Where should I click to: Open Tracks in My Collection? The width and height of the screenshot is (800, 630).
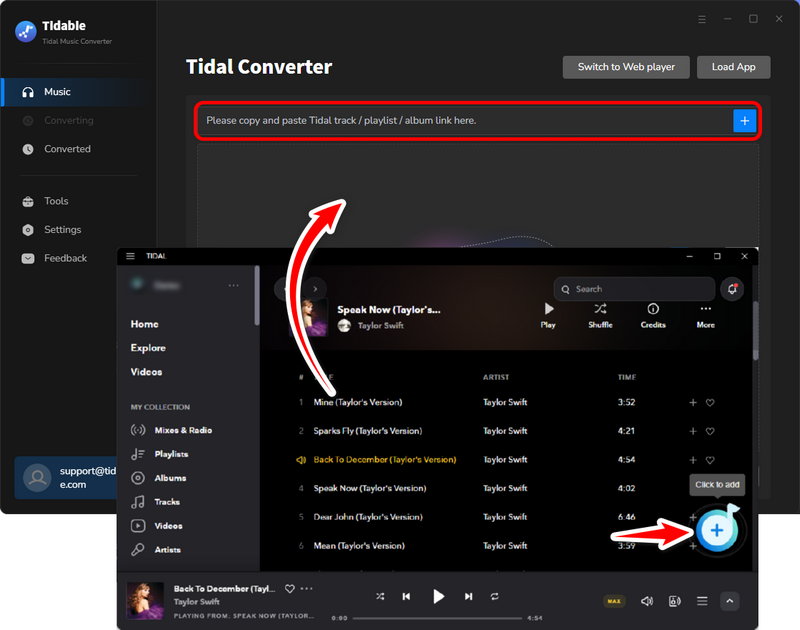[x=156, y=502]
